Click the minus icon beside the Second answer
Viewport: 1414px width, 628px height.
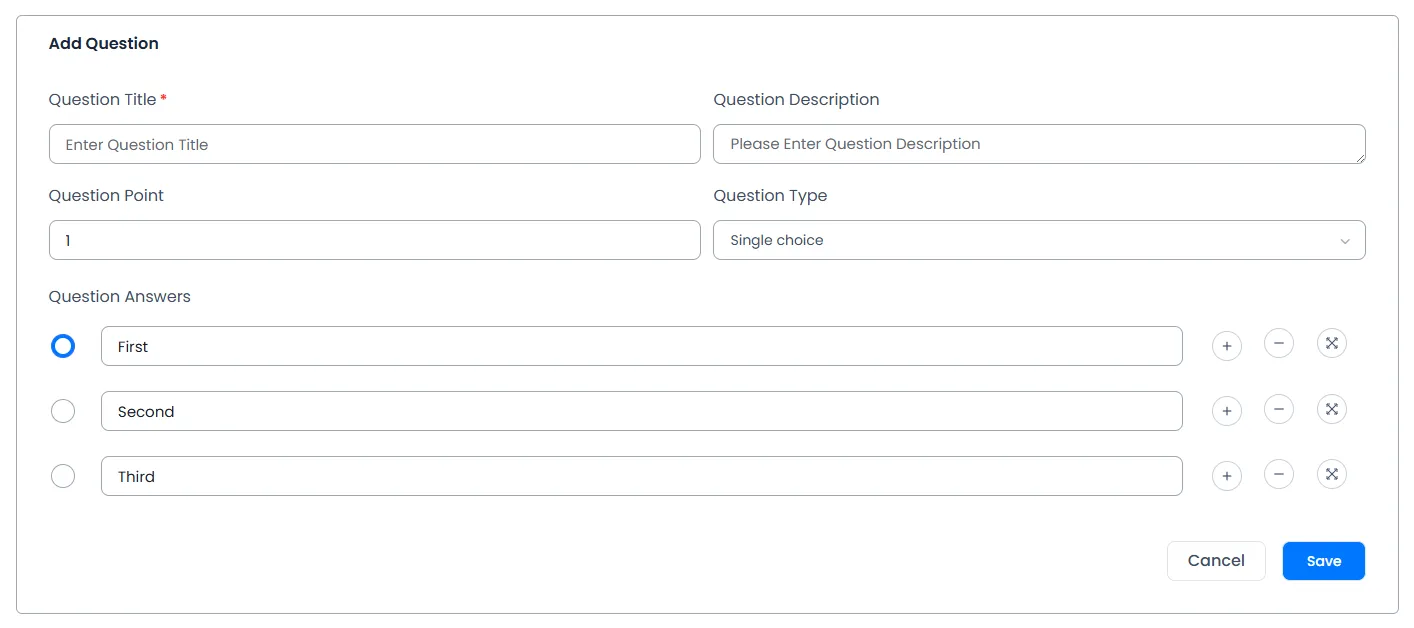click(1279, 408)
